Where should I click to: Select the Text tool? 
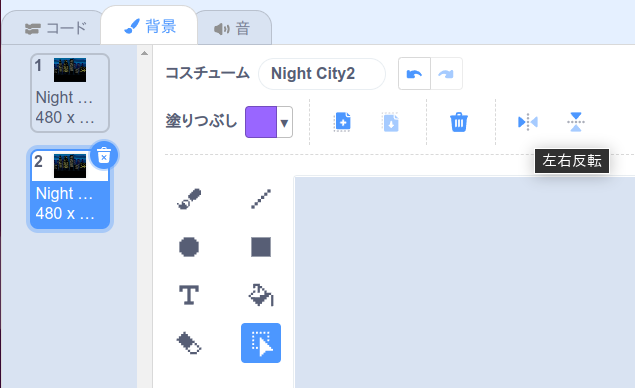(x=189, y=295)
